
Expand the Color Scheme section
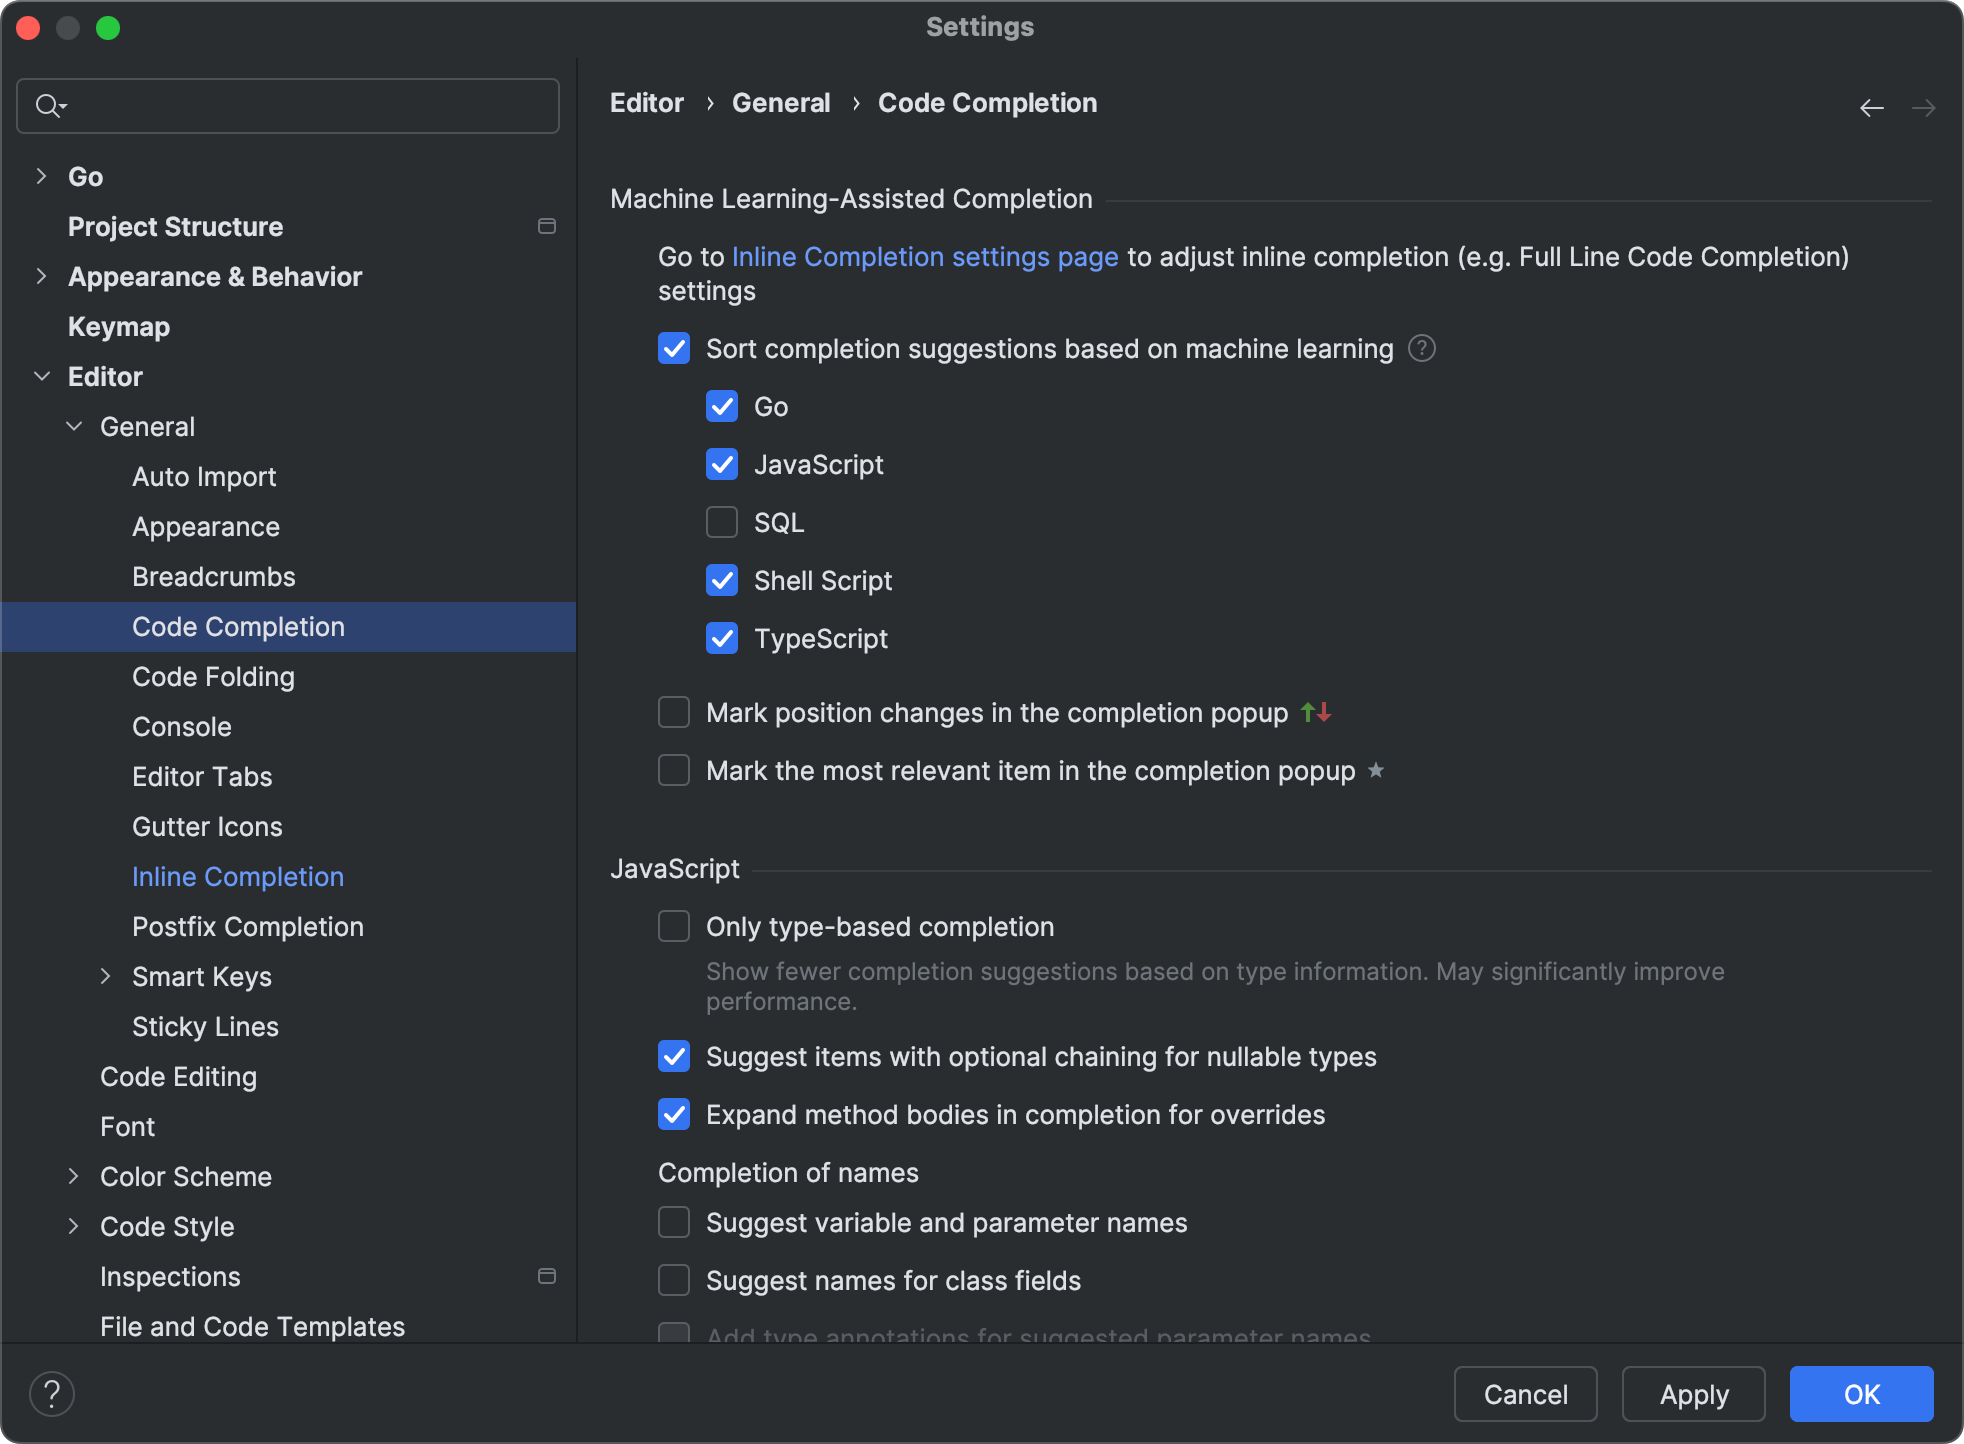pos(74,1176)
